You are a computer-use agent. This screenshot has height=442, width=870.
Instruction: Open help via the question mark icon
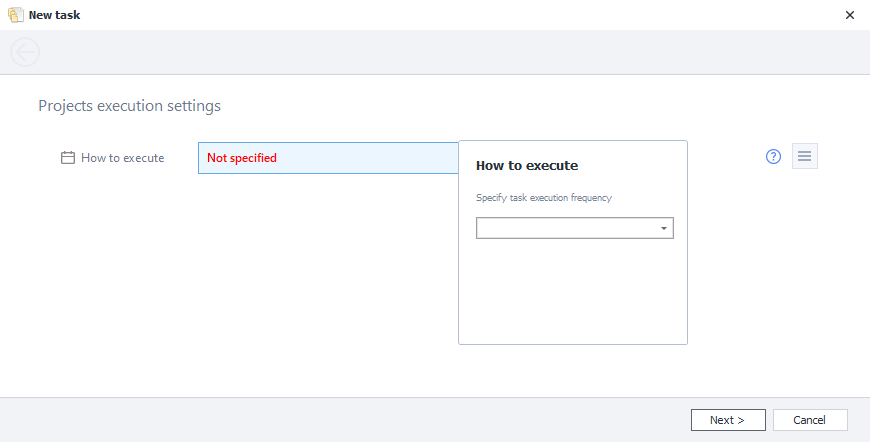point(773,157)
